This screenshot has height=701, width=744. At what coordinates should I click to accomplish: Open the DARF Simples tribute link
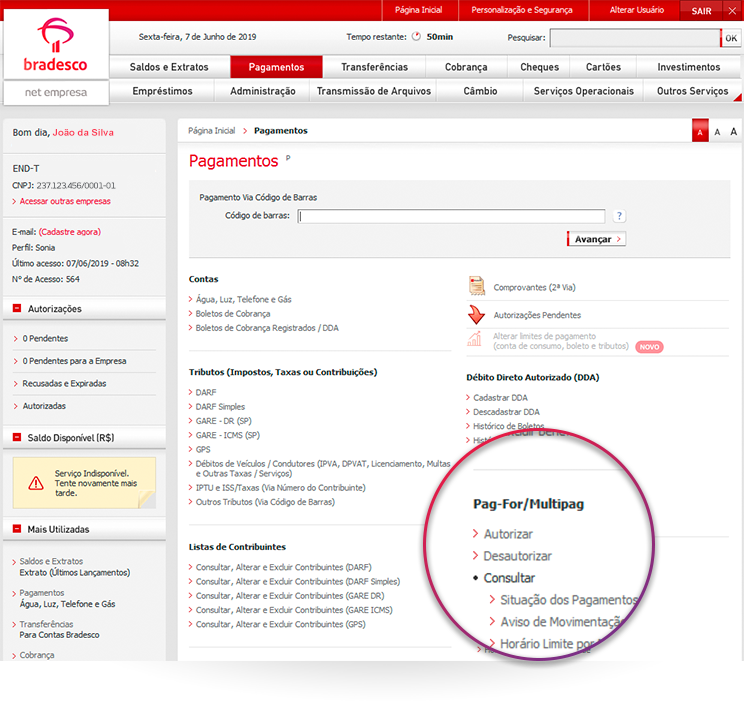pyautogui.click(x=220, y=407)
